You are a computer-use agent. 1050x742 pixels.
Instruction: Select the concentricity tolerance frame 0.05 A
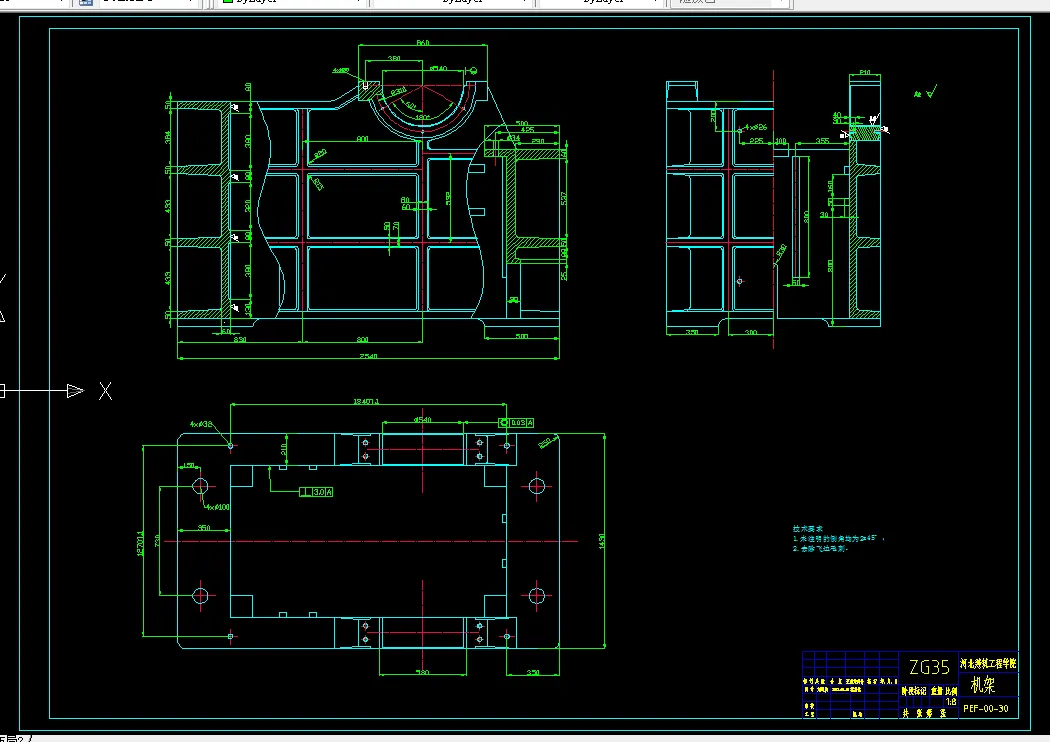click(516, 423)
